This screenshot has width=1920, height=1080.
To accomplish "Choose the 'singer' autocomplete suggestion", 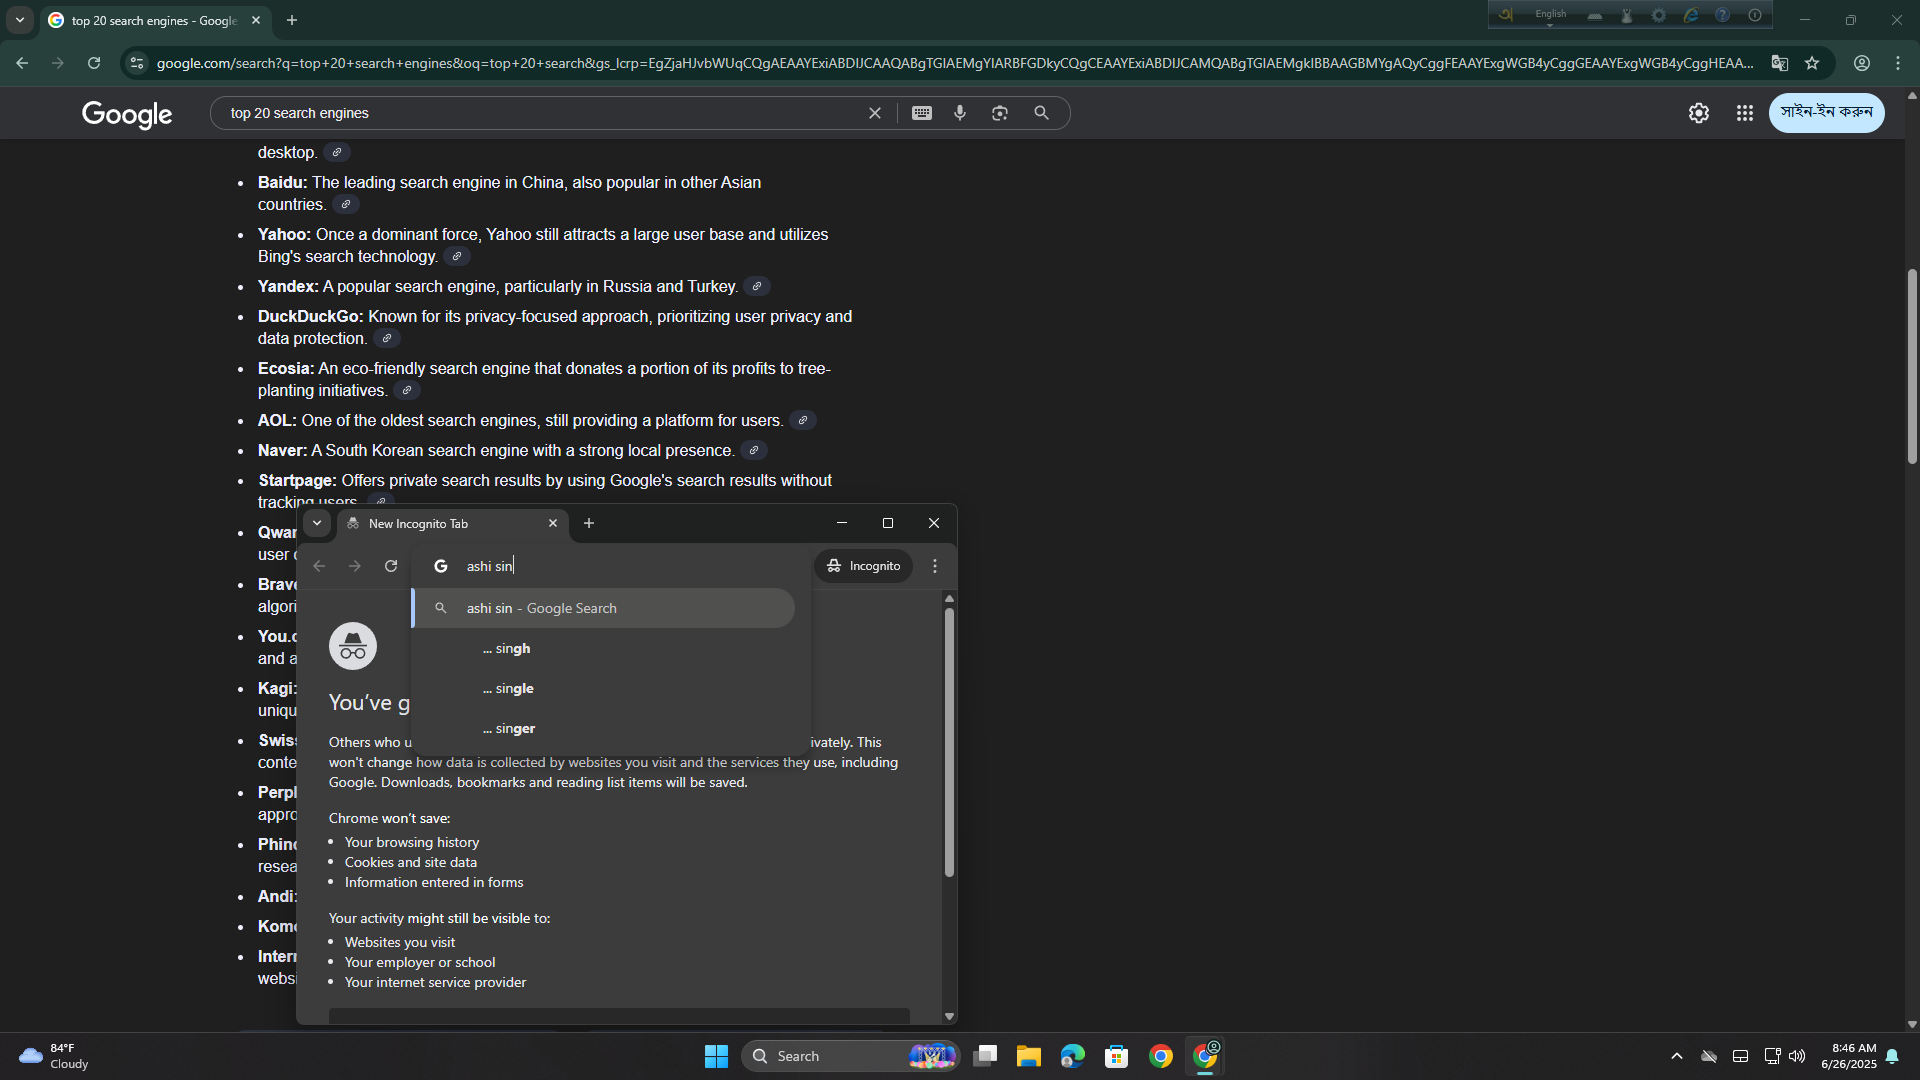I will 604,728.
